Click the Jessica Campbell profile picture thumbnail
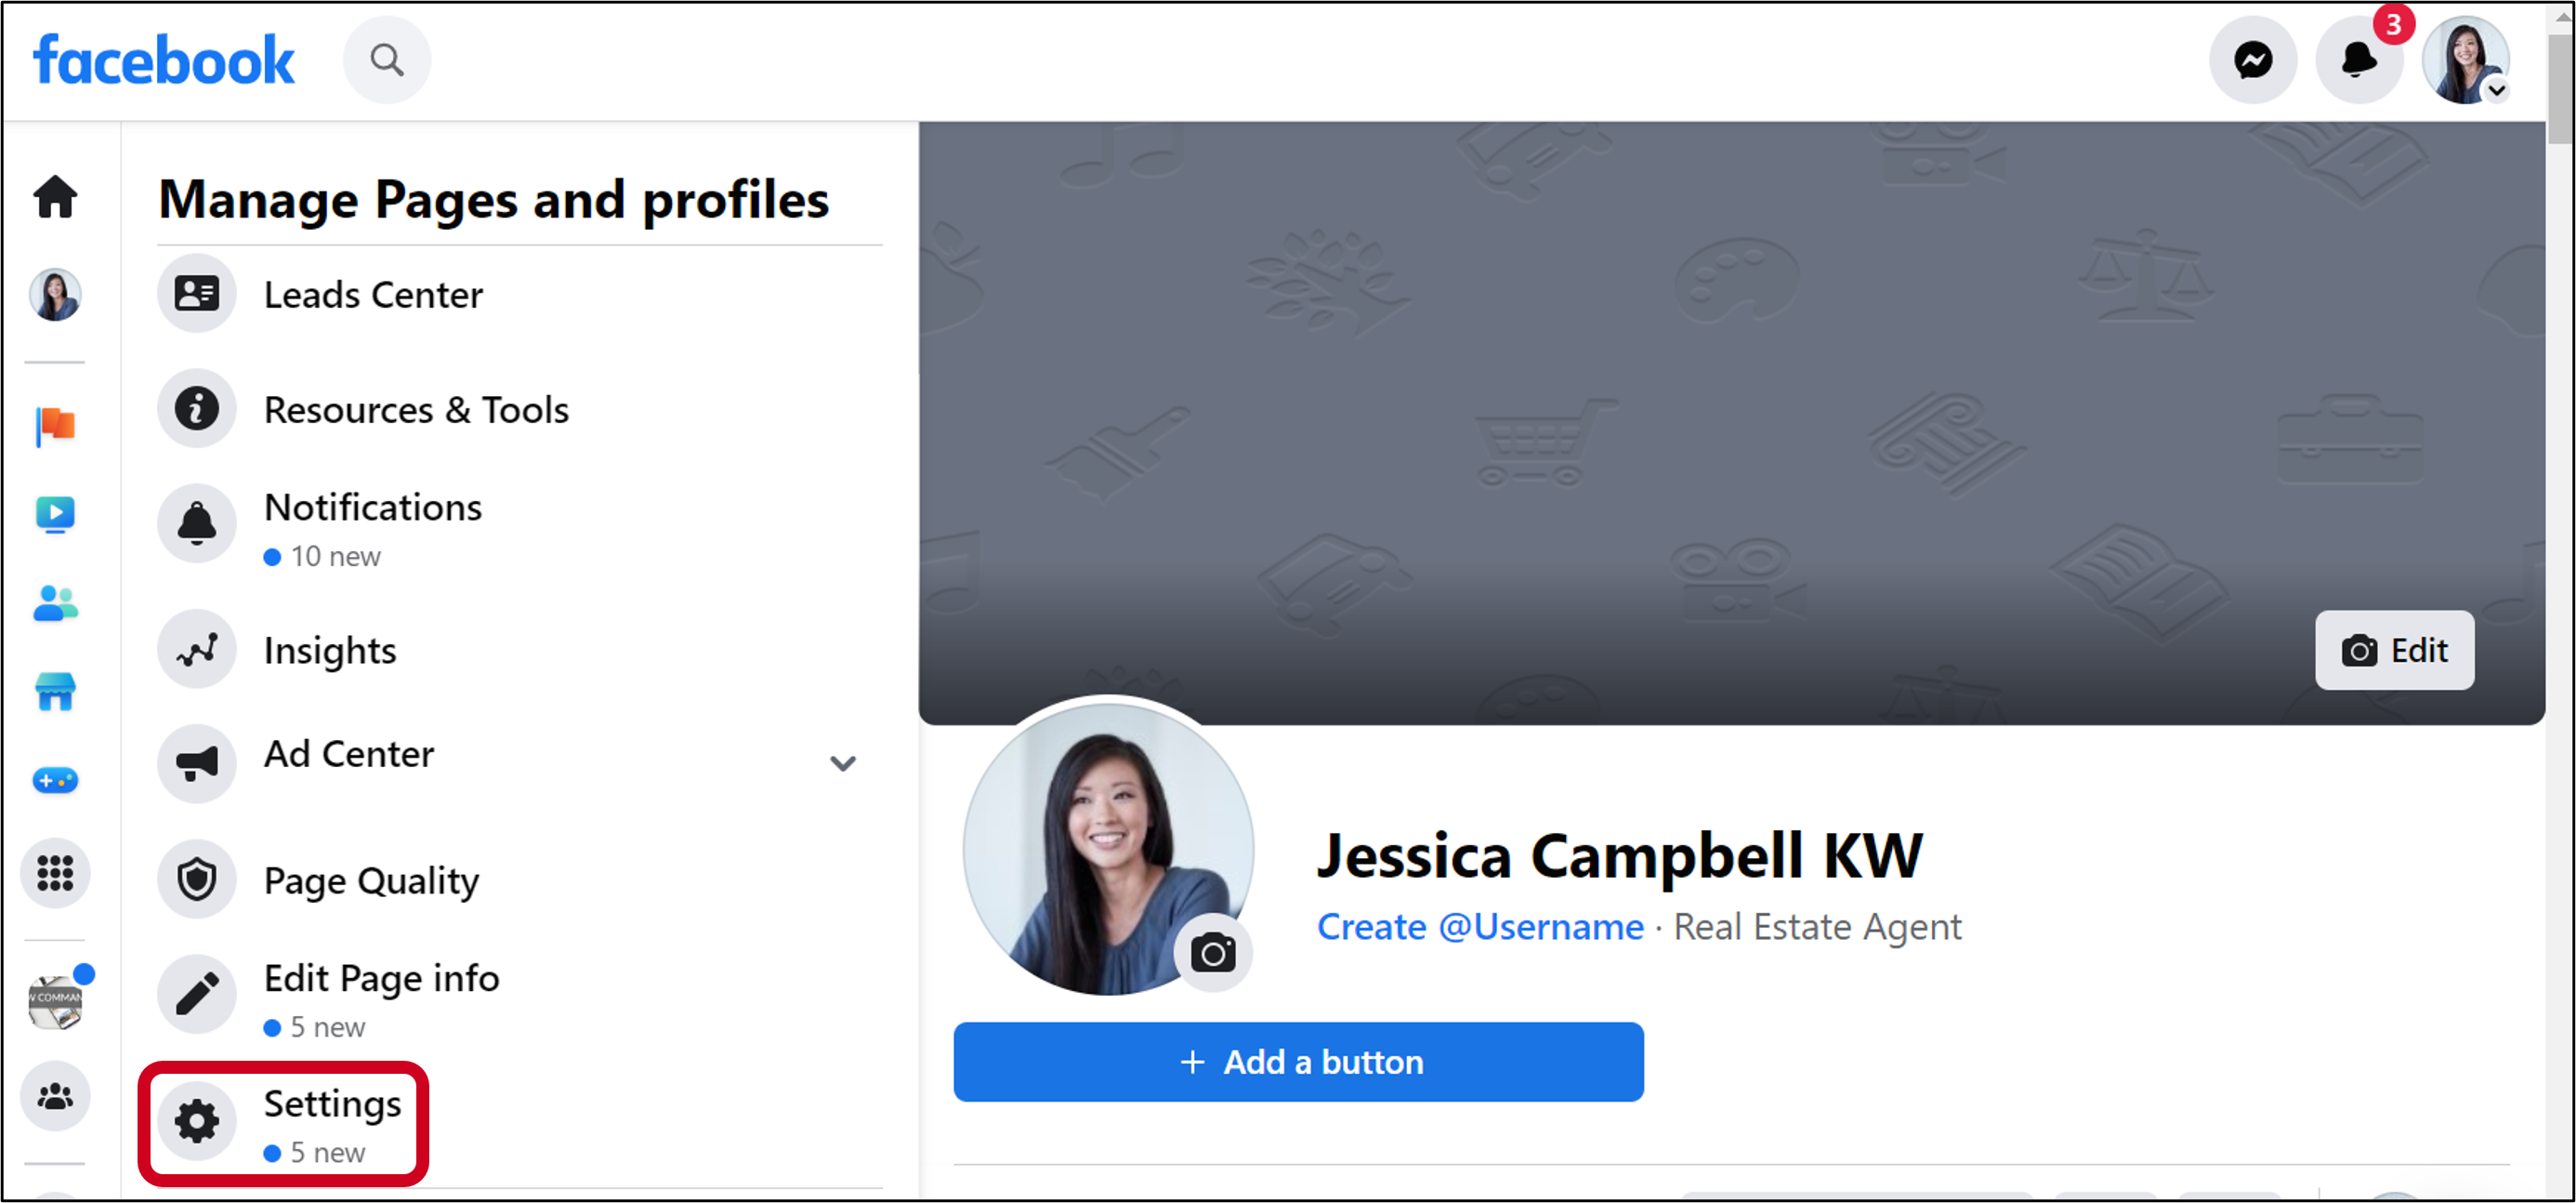This screenshot has width=2576, height=1203. pos(55,295)
